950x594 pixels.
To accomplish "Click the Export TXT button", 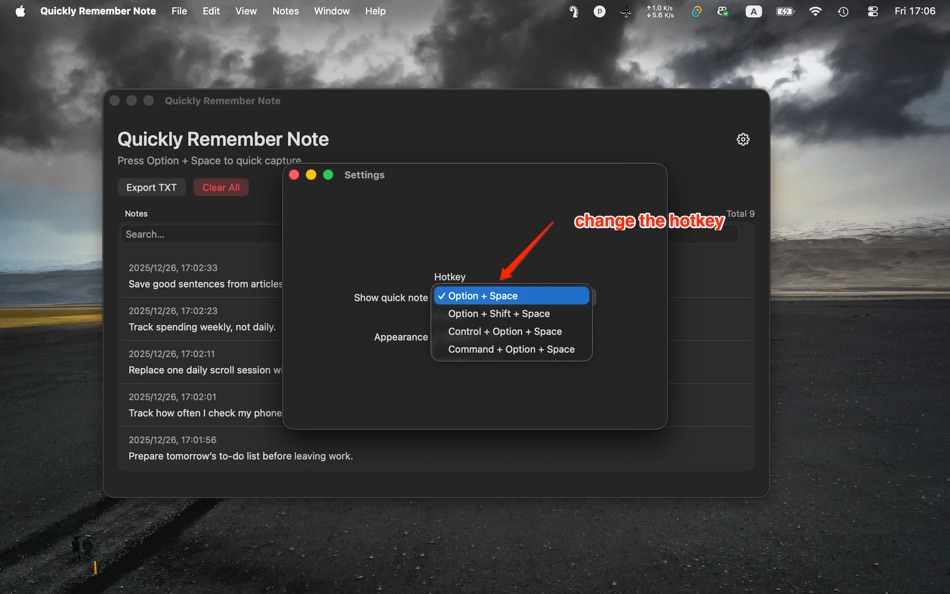I will pos(151,187).
